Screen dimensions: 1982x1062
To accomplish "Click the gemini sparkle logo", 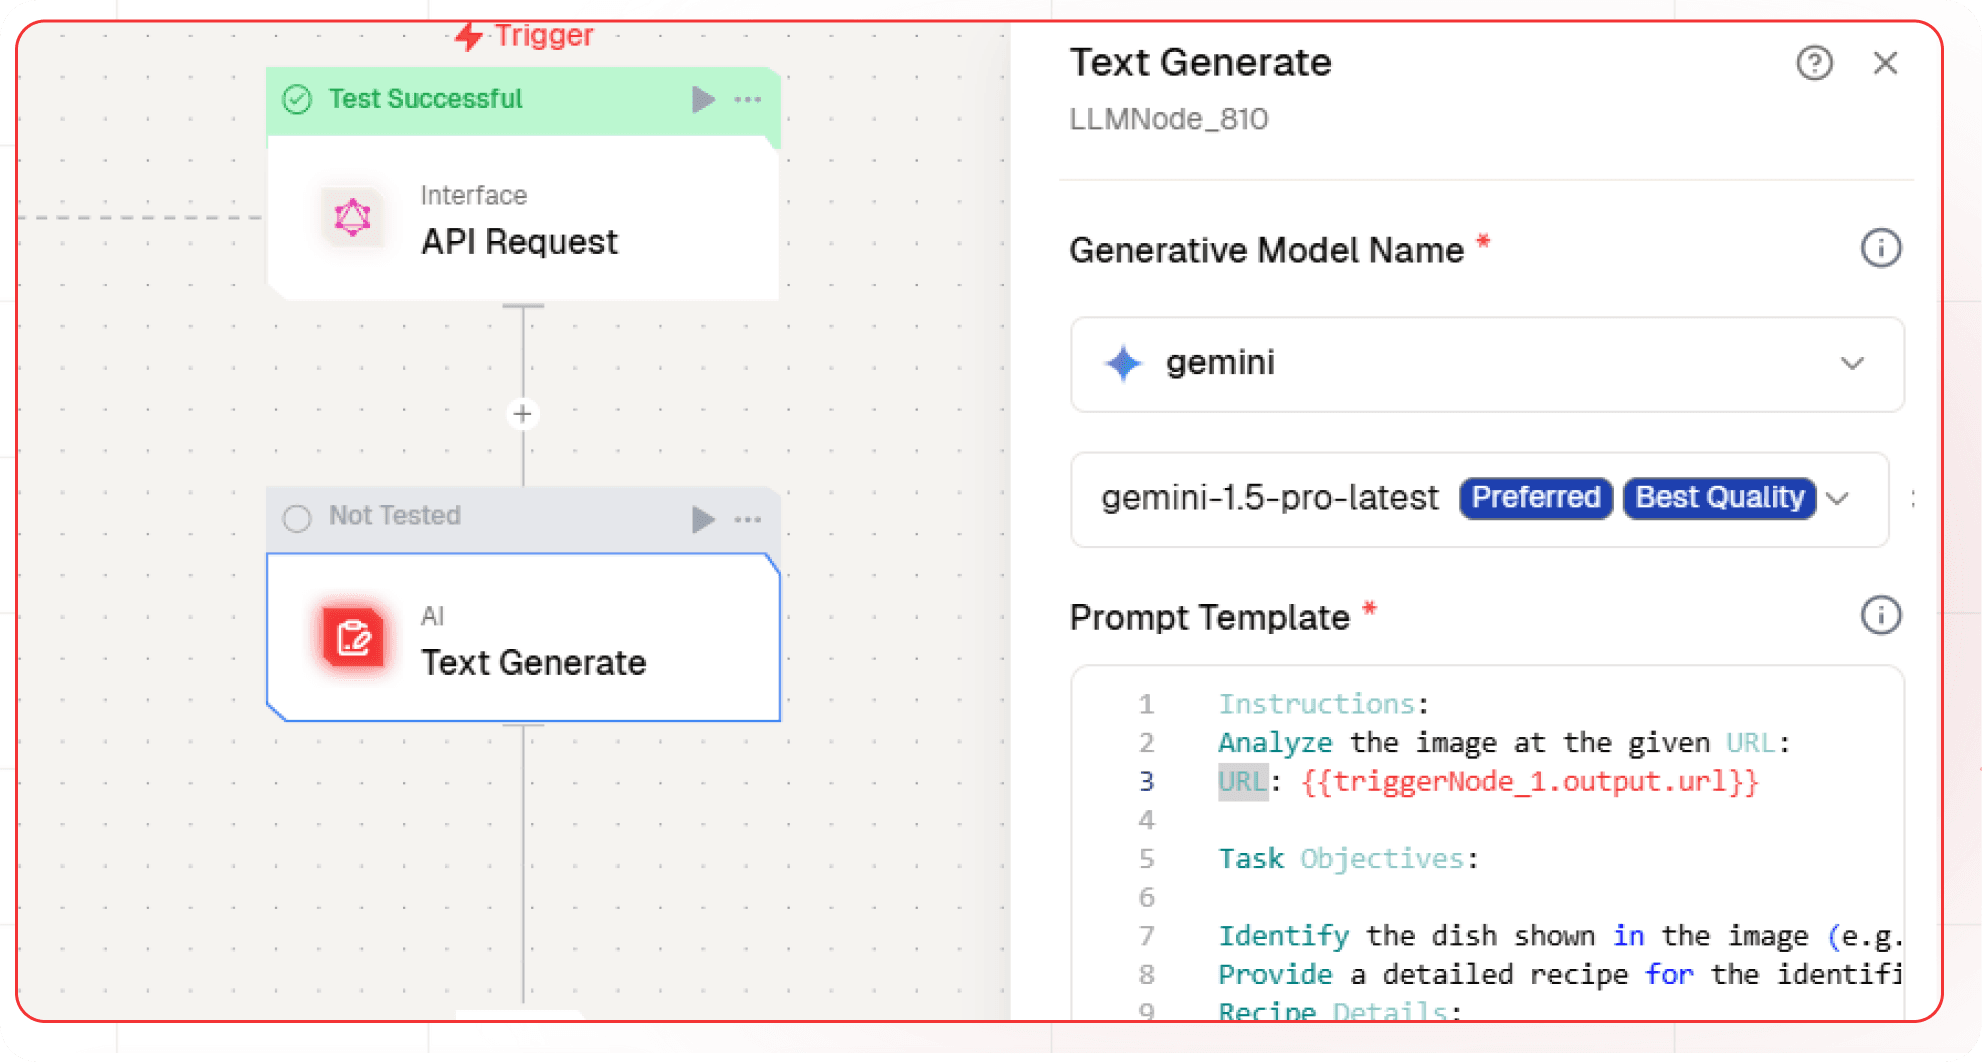I will tap(1123, 363).
